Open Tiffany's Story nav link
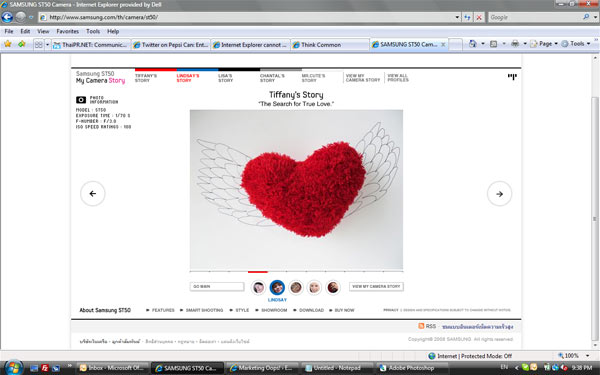This screenshot has width=600, height=375. click(146, 78)
